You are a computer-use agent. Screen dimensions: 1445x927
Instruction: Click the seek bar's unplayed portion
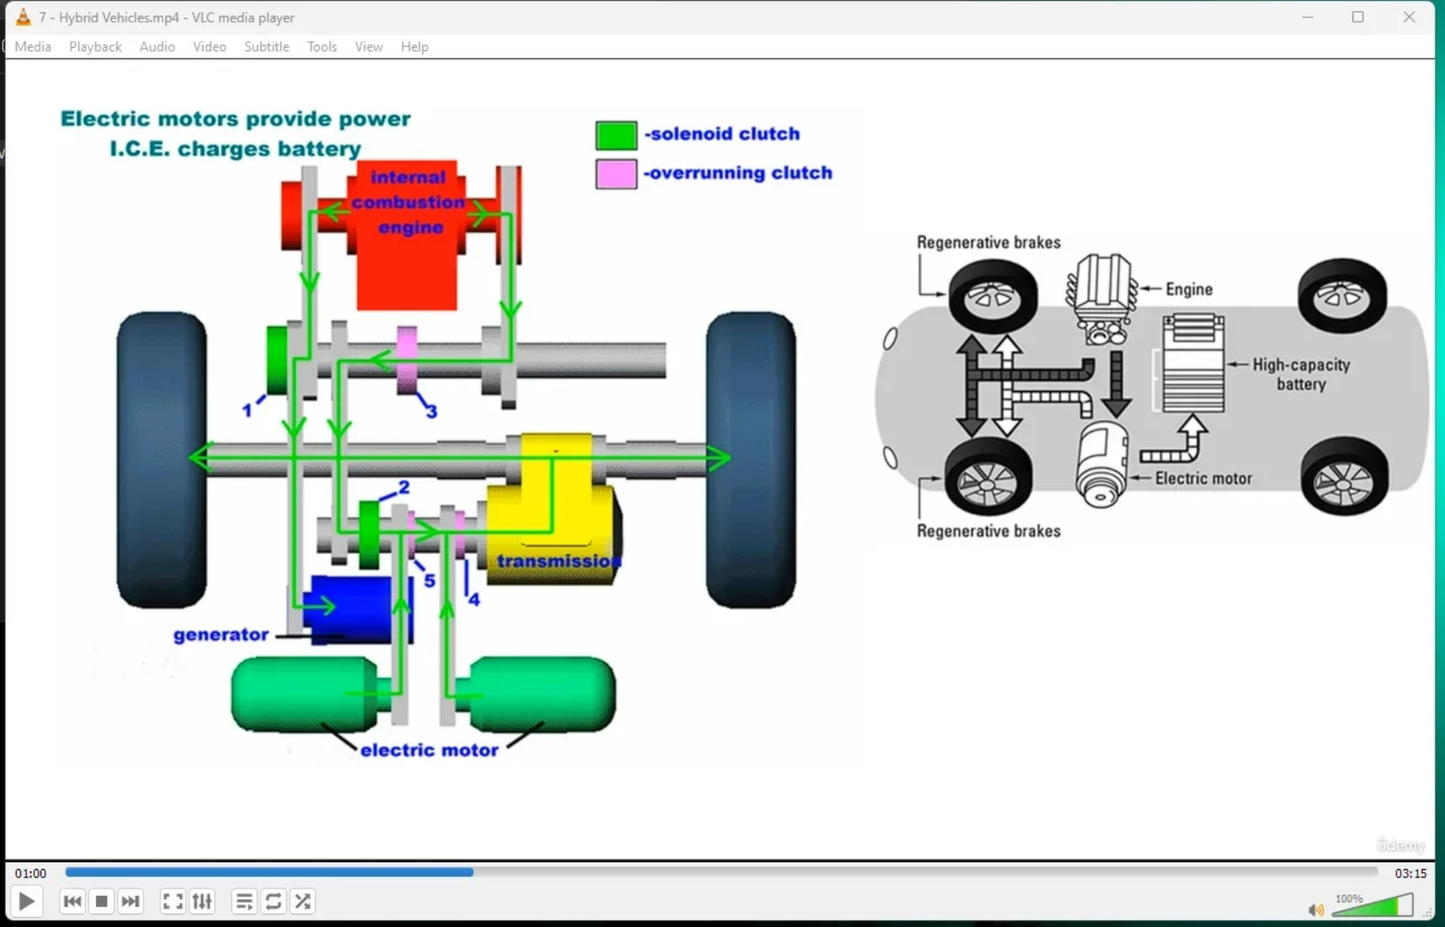(x=900, y=872)
